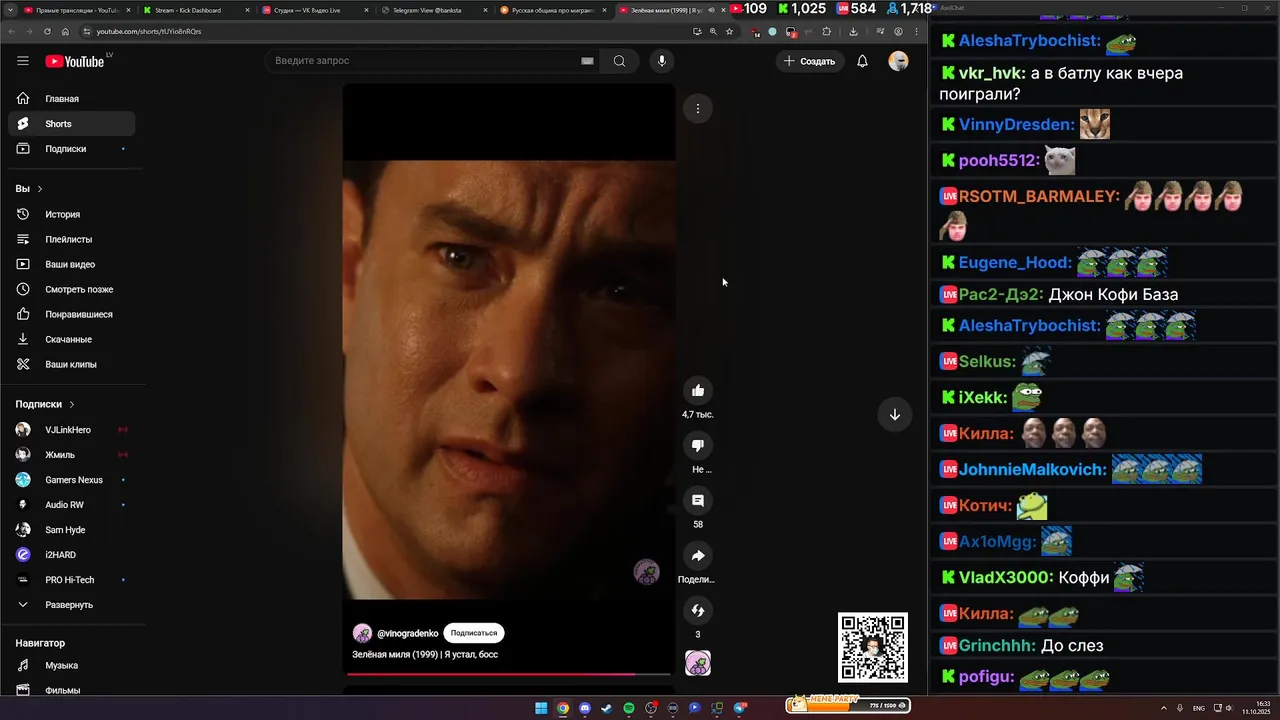Like the Short with thumbs up
This screenshot has width=1280, height=720.
coord(698,391)
